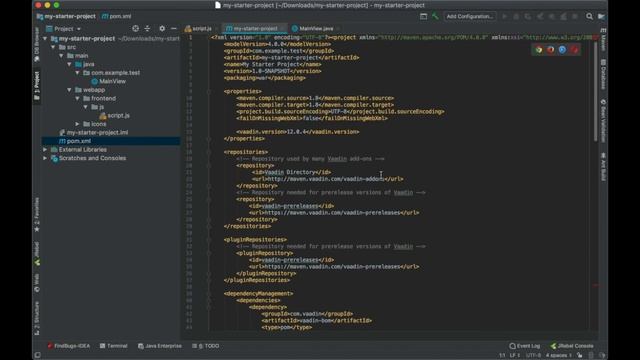Open DB Browser tool window on left sidebar
This screenshot has height=360, width=640.
coord(37,44)
